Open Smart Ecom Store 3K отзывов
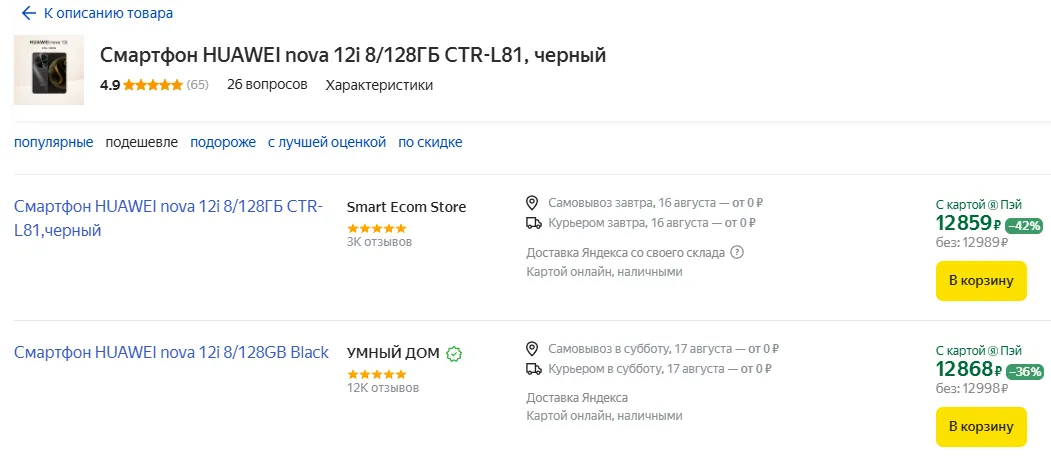Viewport: 1051px width, 459px height. point(379,242)
